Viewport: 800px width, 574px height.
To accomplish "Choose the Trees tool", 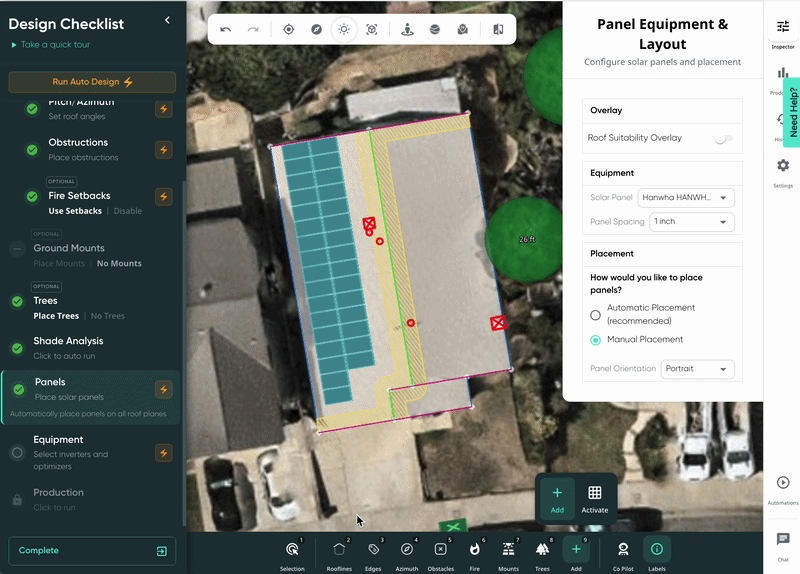I will [x=542, y=550].
